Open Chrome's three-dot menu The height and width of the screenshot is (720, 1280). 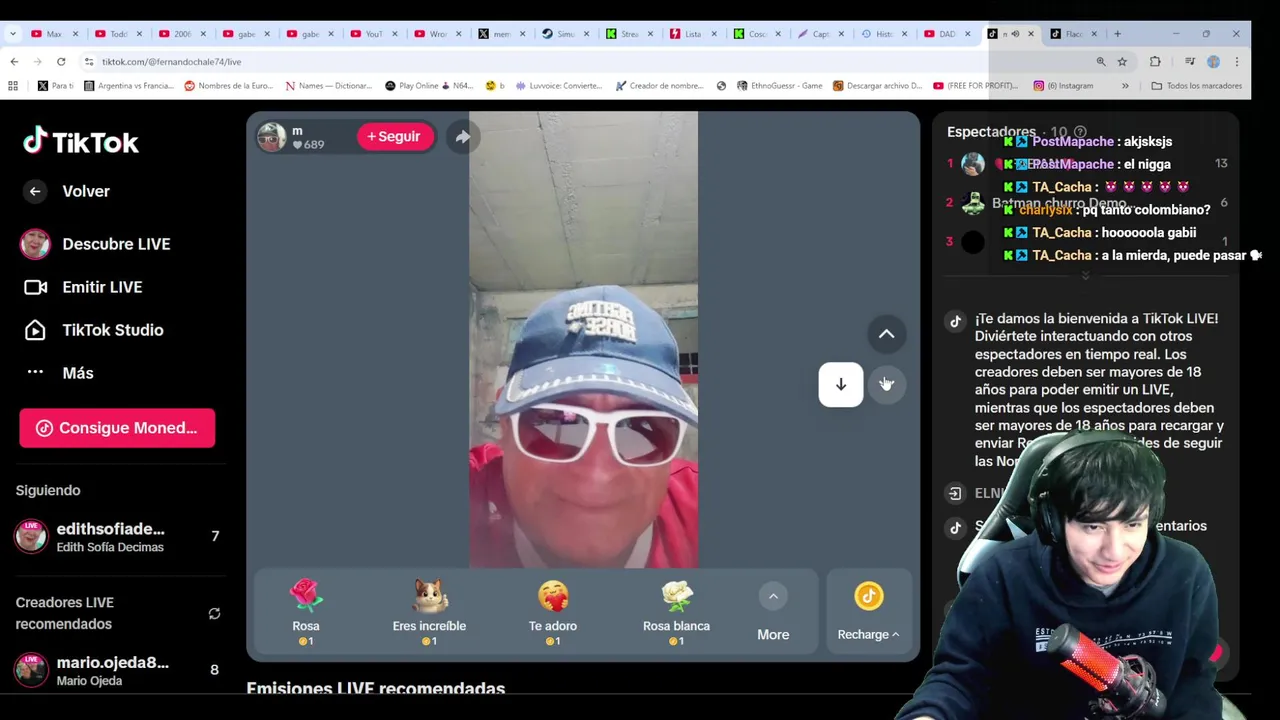tap(1237, 61)
